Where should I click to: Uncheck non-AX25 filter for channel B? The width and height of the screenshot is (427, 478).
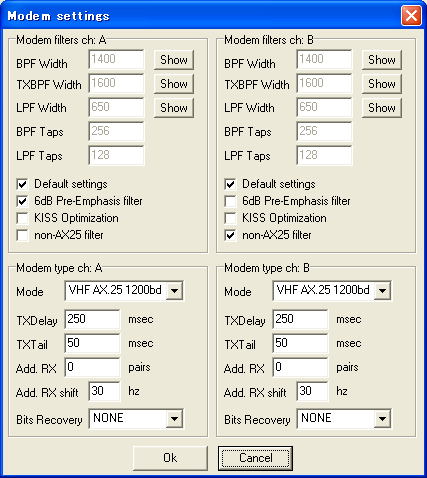point(230,235)
